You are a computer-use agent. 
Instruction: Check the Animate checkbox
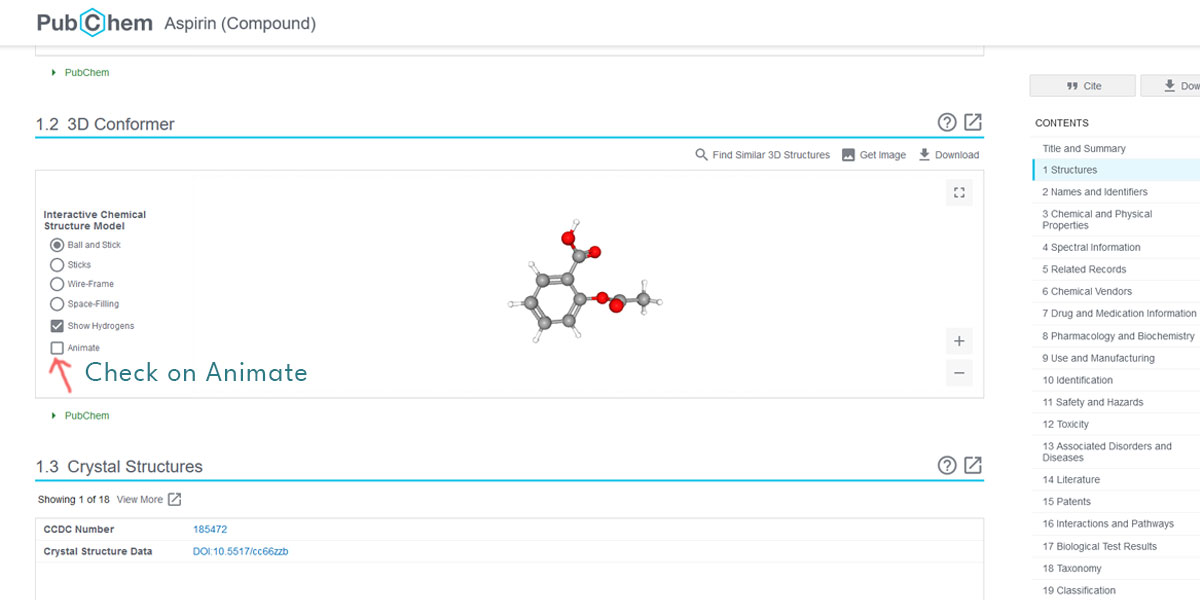click(57, 347)
